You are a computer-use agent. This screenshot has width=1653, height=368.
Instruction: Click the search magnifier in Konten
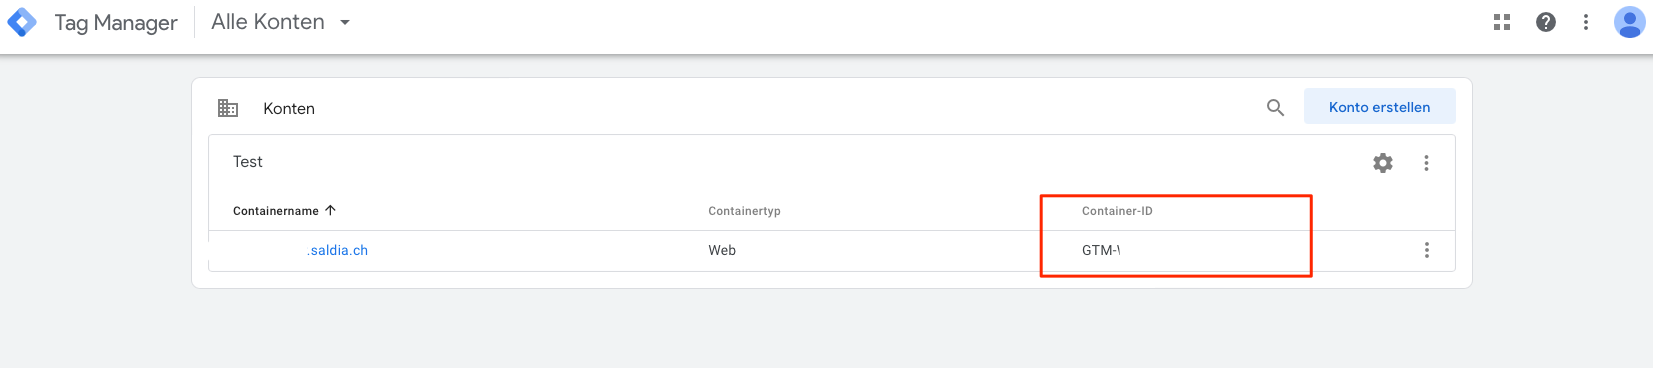[x=1275, y=107]
